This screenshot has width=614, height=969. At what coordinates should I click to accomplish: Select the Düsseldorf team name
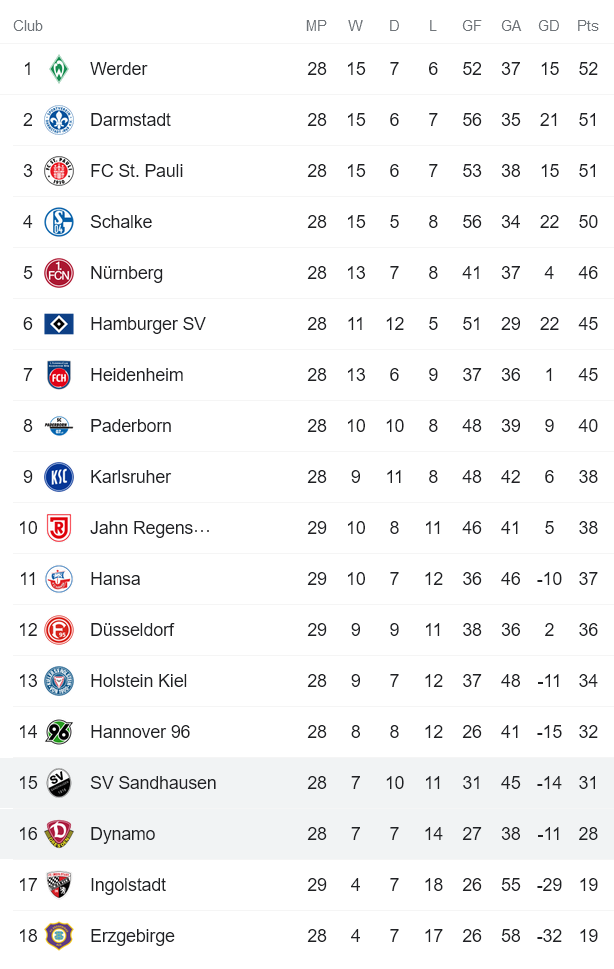[x=132, y=630]
